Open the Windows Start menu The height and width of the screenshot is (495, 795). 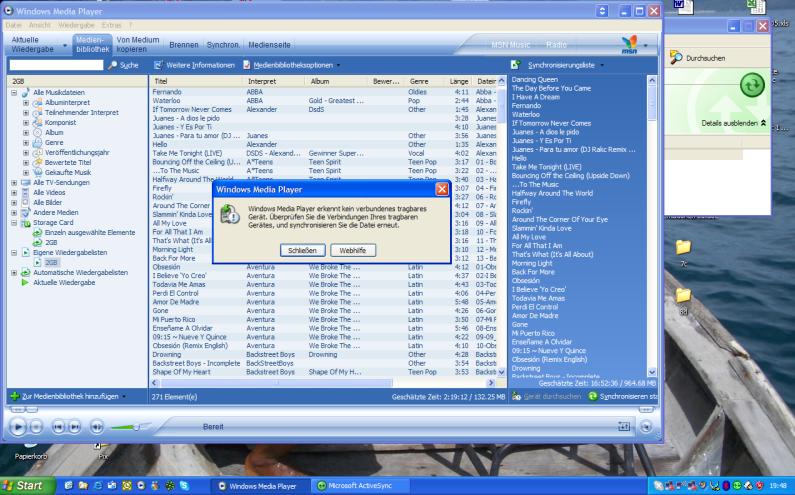tap(27, 486)
